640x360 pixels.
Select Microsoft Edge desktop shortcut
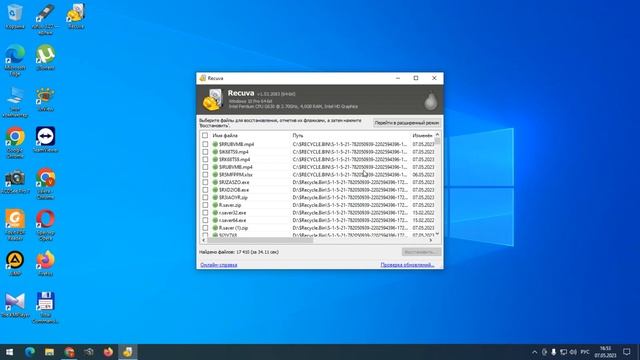pos(15,60)
